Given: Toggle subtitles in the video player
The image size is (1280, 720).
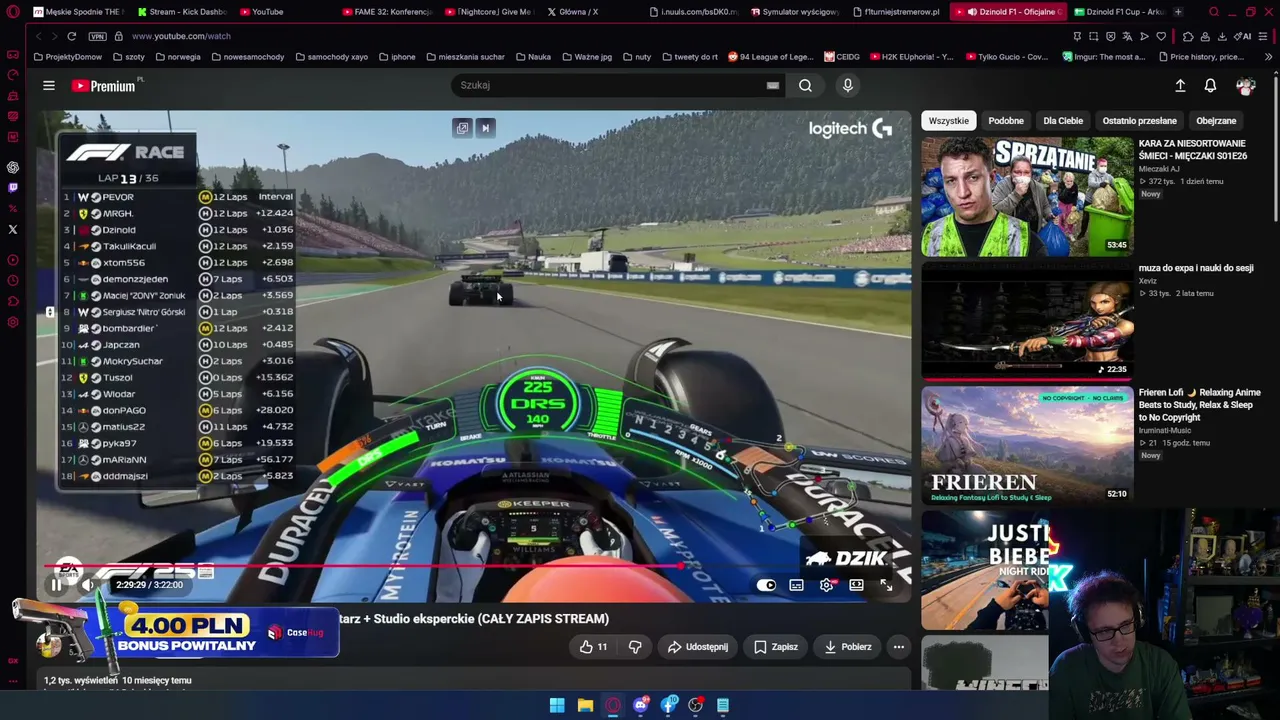Looking at the screenshot, I should [796, 585].
